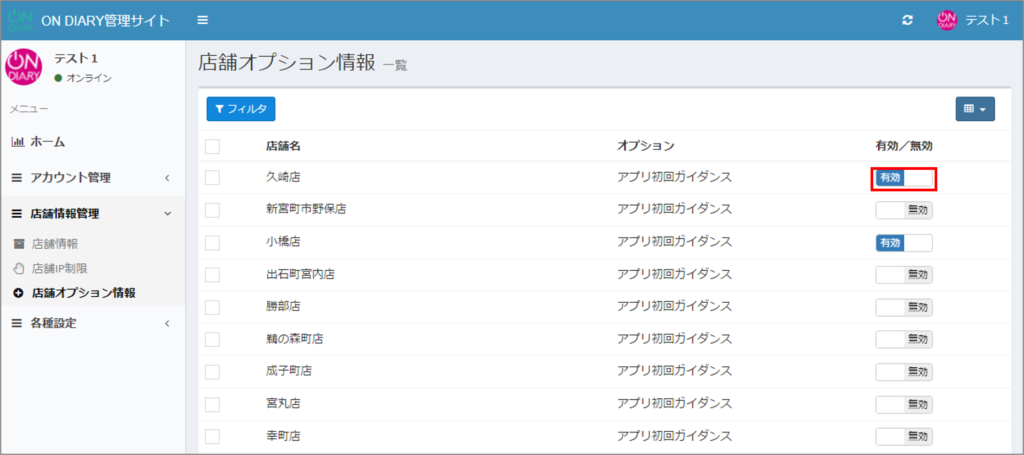The height and width of the screenshot is (455, 1024).
Task: Open the table column display dropdown
Action: tap(974, 109)
